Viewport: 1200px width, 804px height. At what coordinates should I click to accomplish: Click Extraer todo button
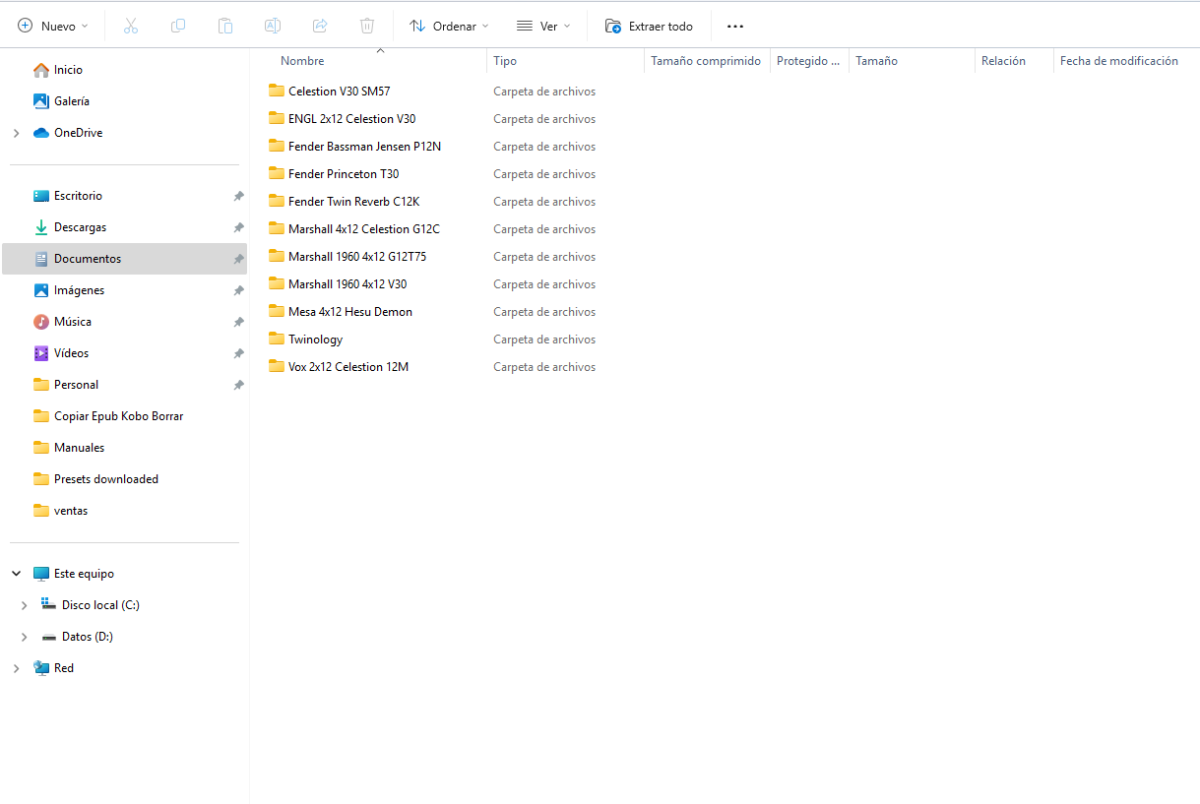(649, 26)
